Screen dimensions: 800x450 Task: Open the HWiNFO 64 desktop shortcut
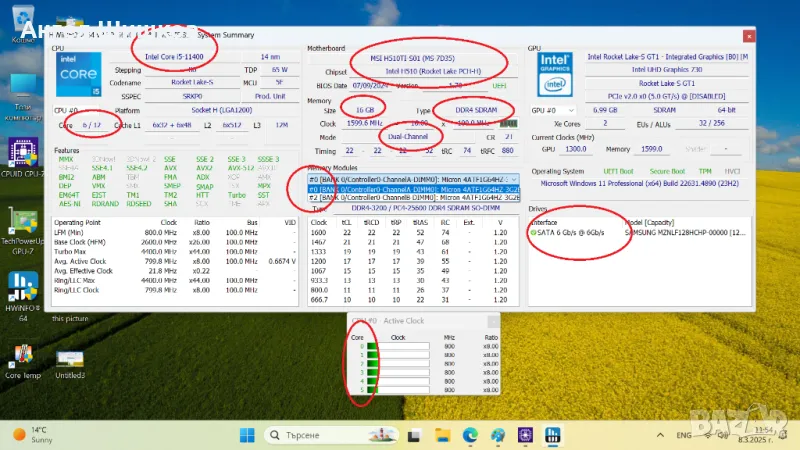(x=21, y=287)
